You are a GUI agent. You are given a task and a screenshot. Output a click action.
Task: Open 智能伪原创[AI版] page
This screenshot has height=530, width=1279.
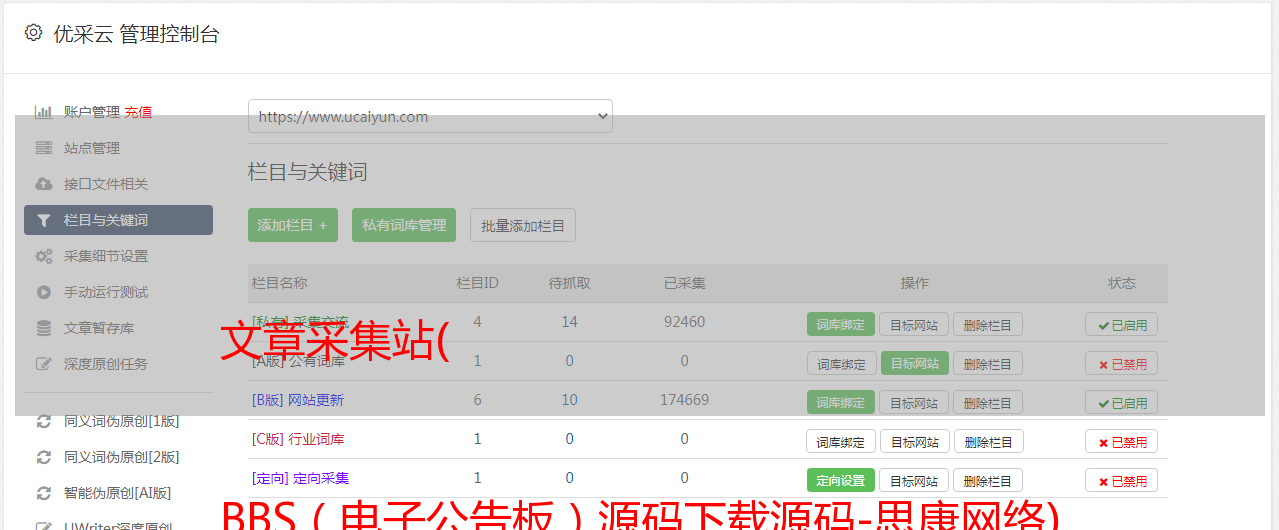click(118, 493)
